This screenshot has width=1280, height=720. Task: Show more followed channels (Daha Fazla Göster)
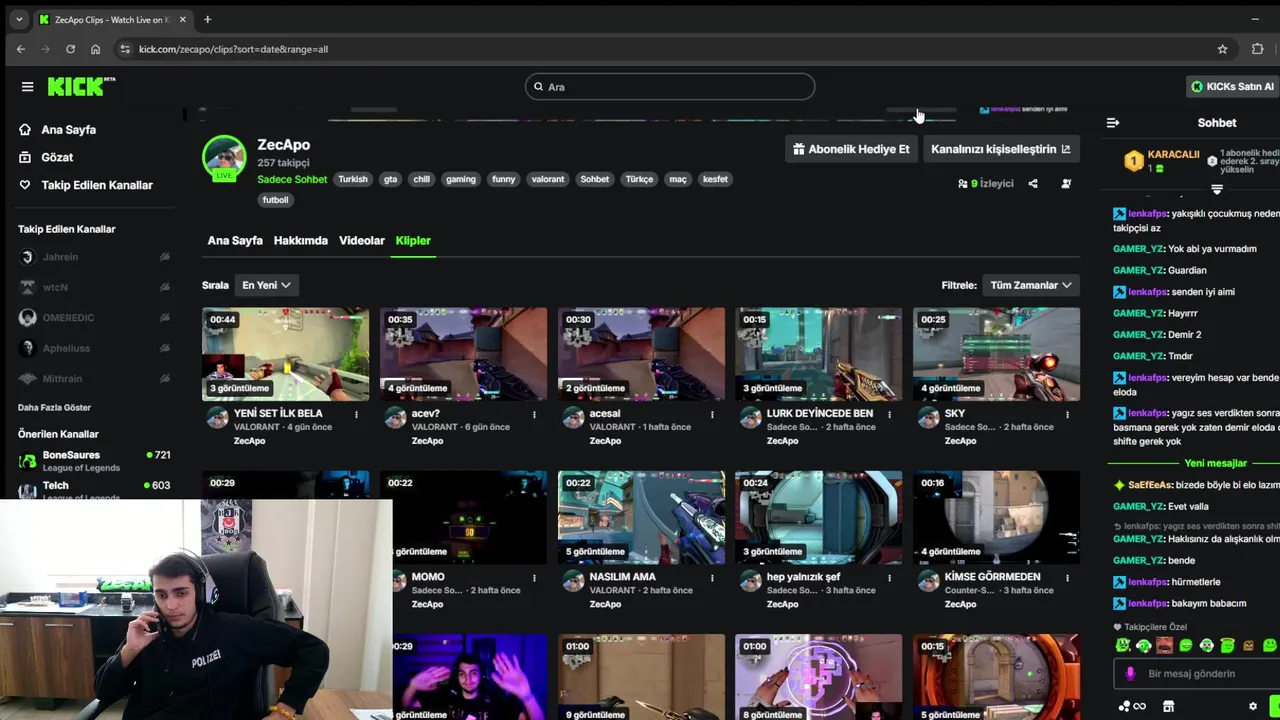pos(54,408)
